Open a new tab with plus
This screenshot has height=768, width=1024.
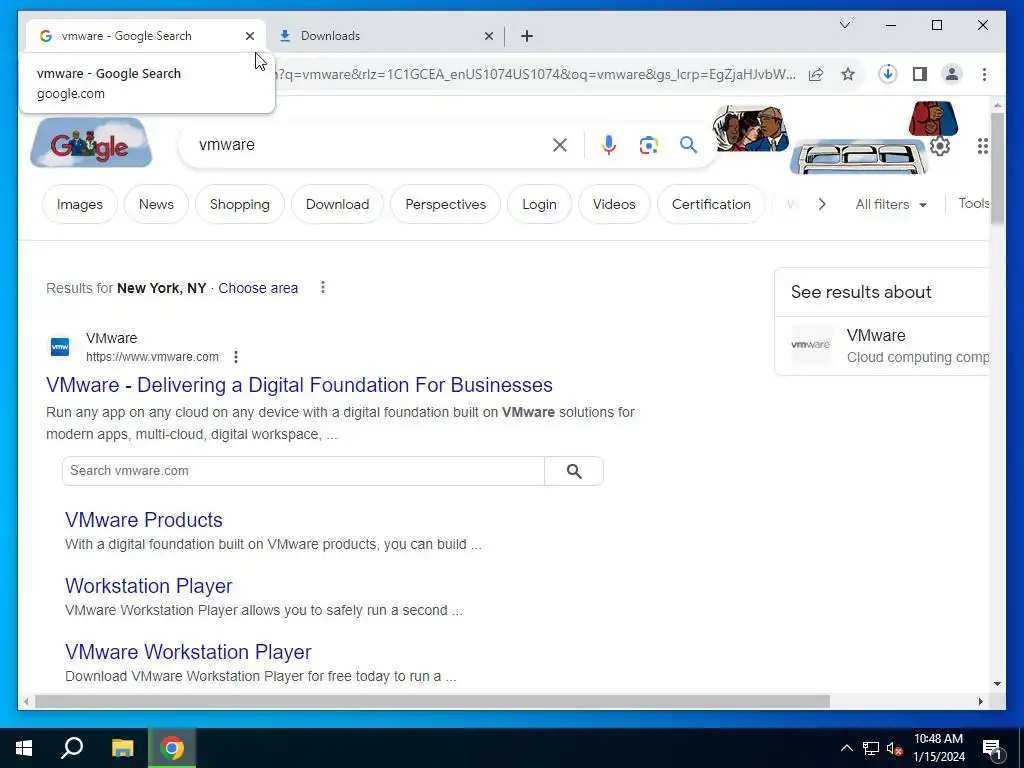(527, 36)
